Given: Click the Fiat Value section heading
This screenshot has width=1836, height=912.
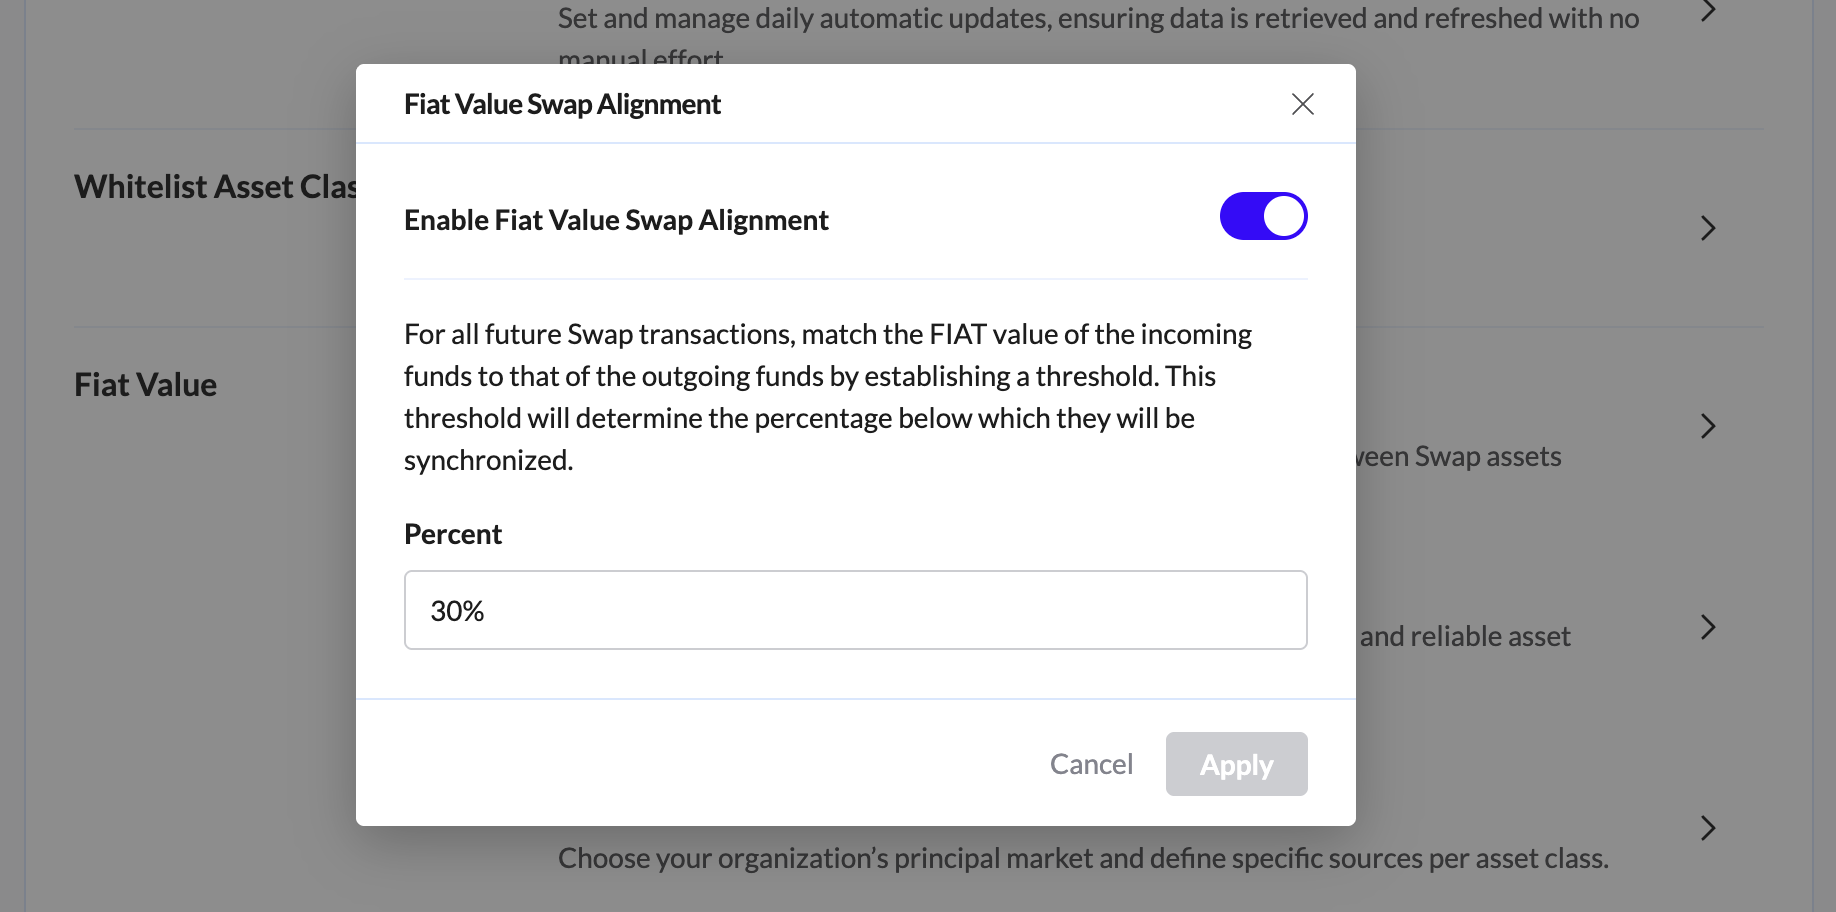Looking at the screenshot, I should [146, 385].
